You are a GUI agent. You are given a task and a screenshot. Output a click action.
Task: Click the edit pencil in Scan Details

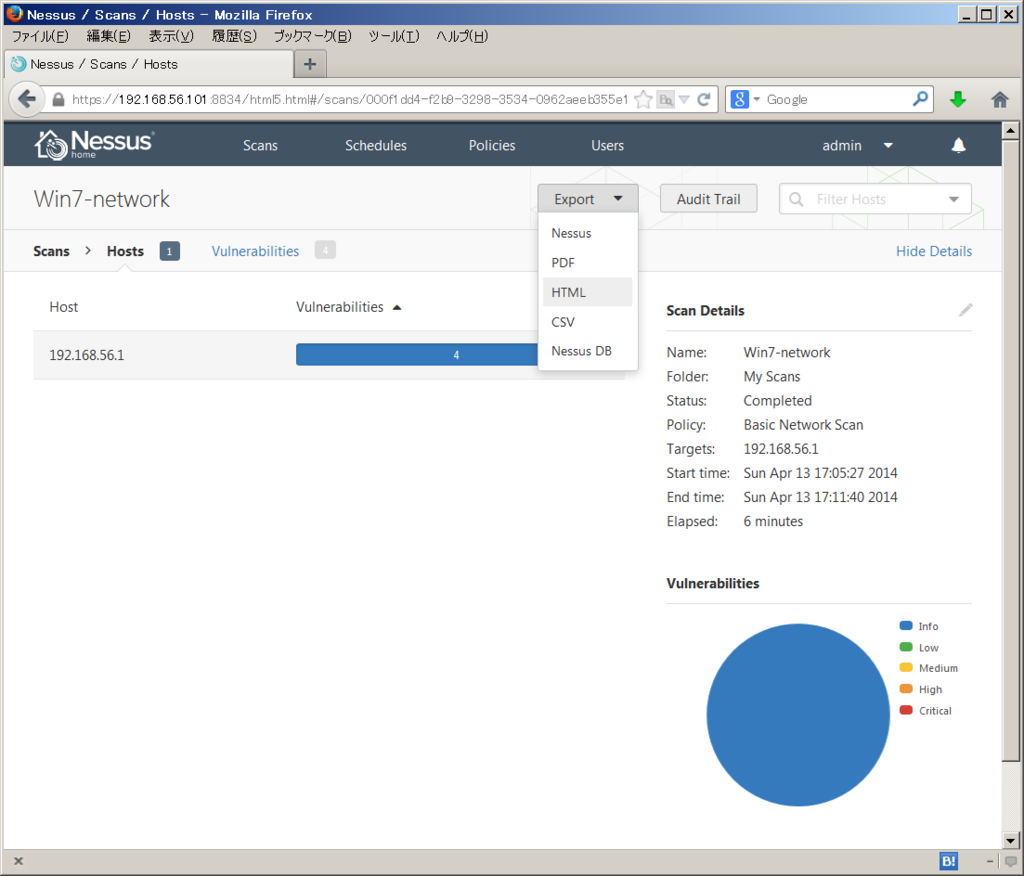[965, 310]
